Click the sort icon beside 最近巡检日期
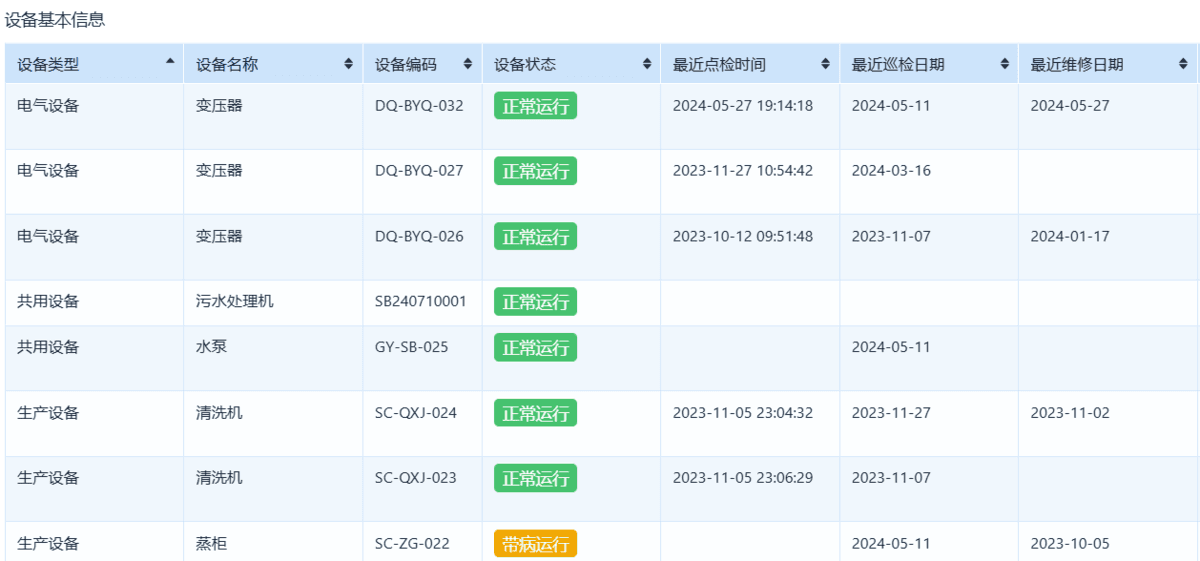Image resolution: width=1200 pixels, height=561 pixels. (1005, 64)
